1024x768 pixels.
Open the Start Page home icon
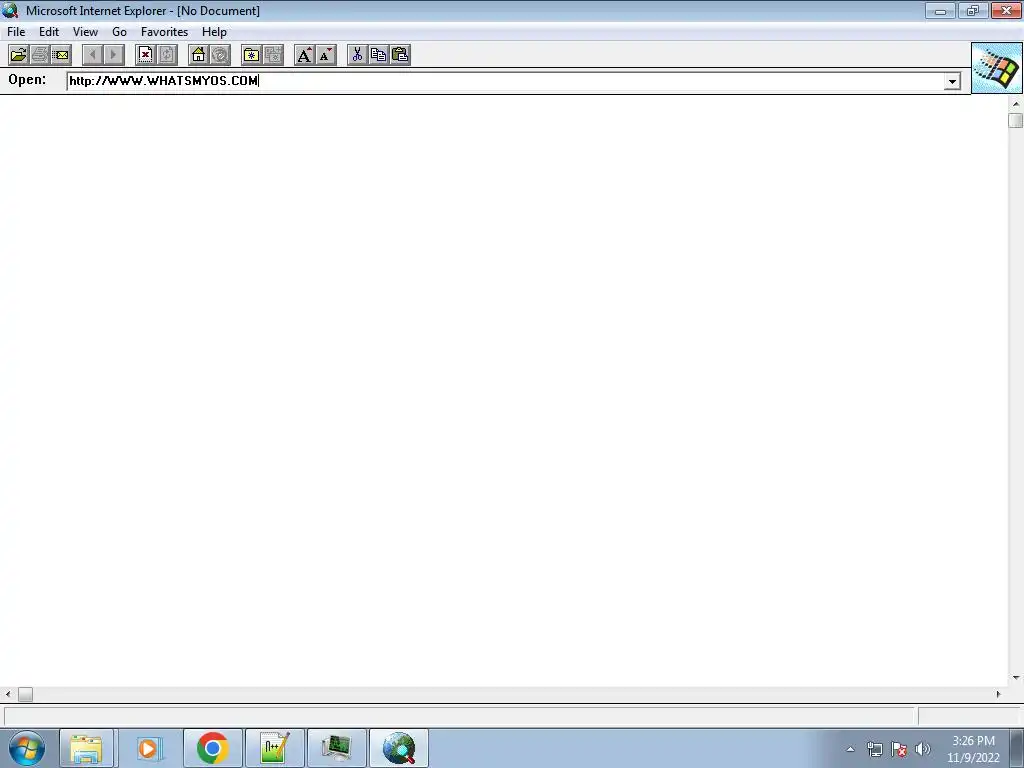[x=199, y=55]
